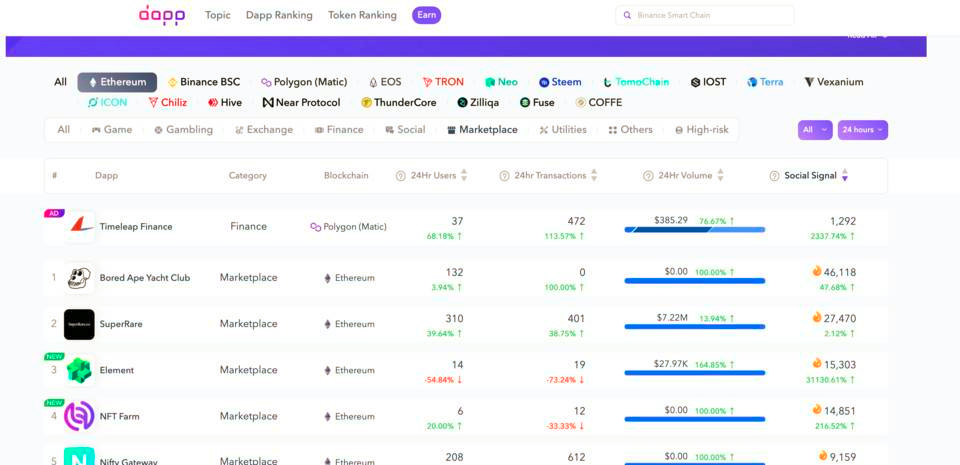Filter by Steem chain
This screenshot has height=465, width=960.
560,82
